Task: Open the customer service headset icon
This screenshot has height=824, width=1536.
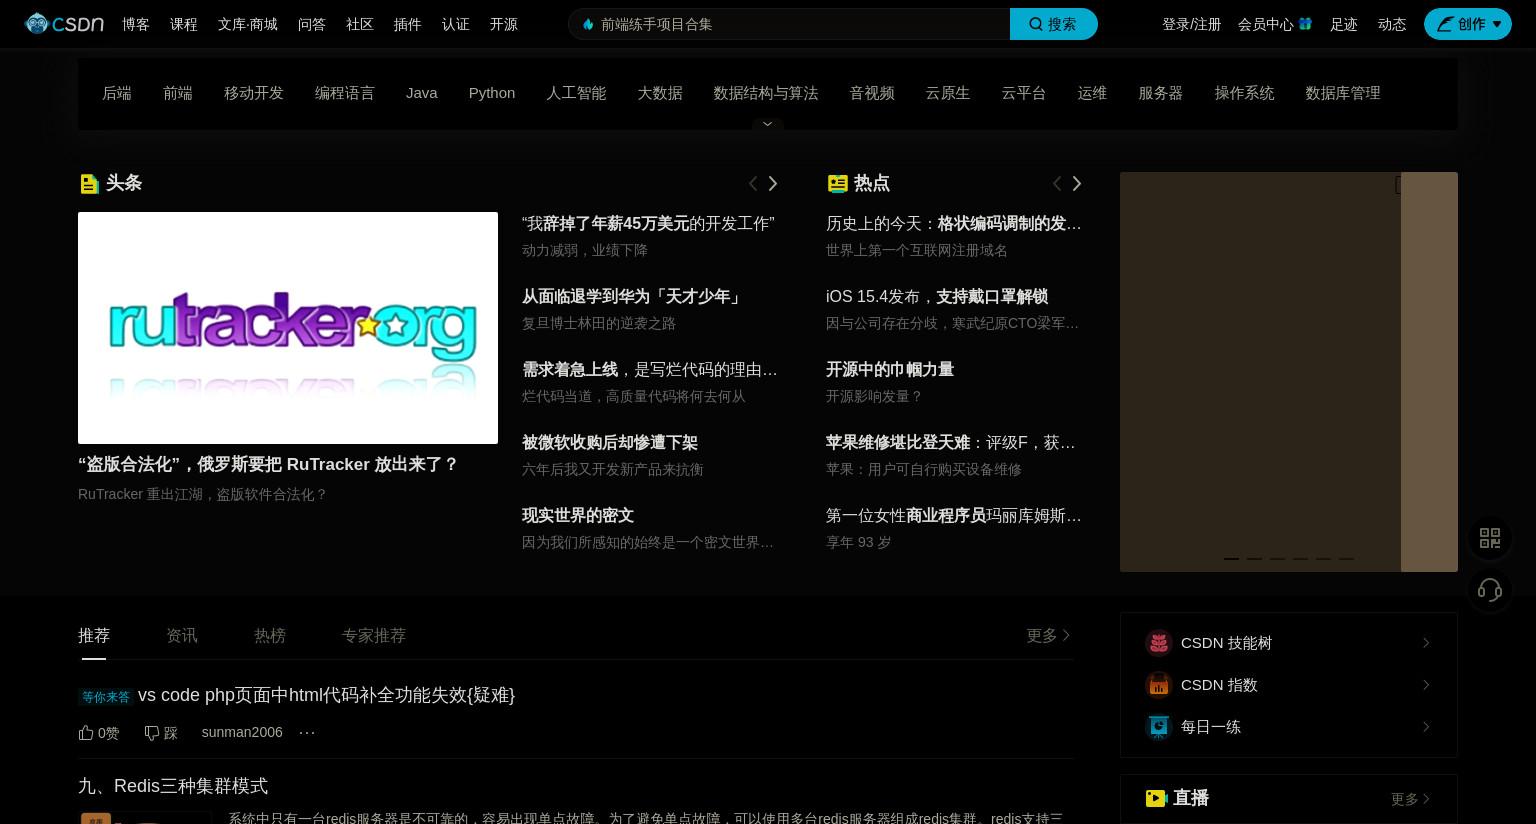Action: 1490,590
